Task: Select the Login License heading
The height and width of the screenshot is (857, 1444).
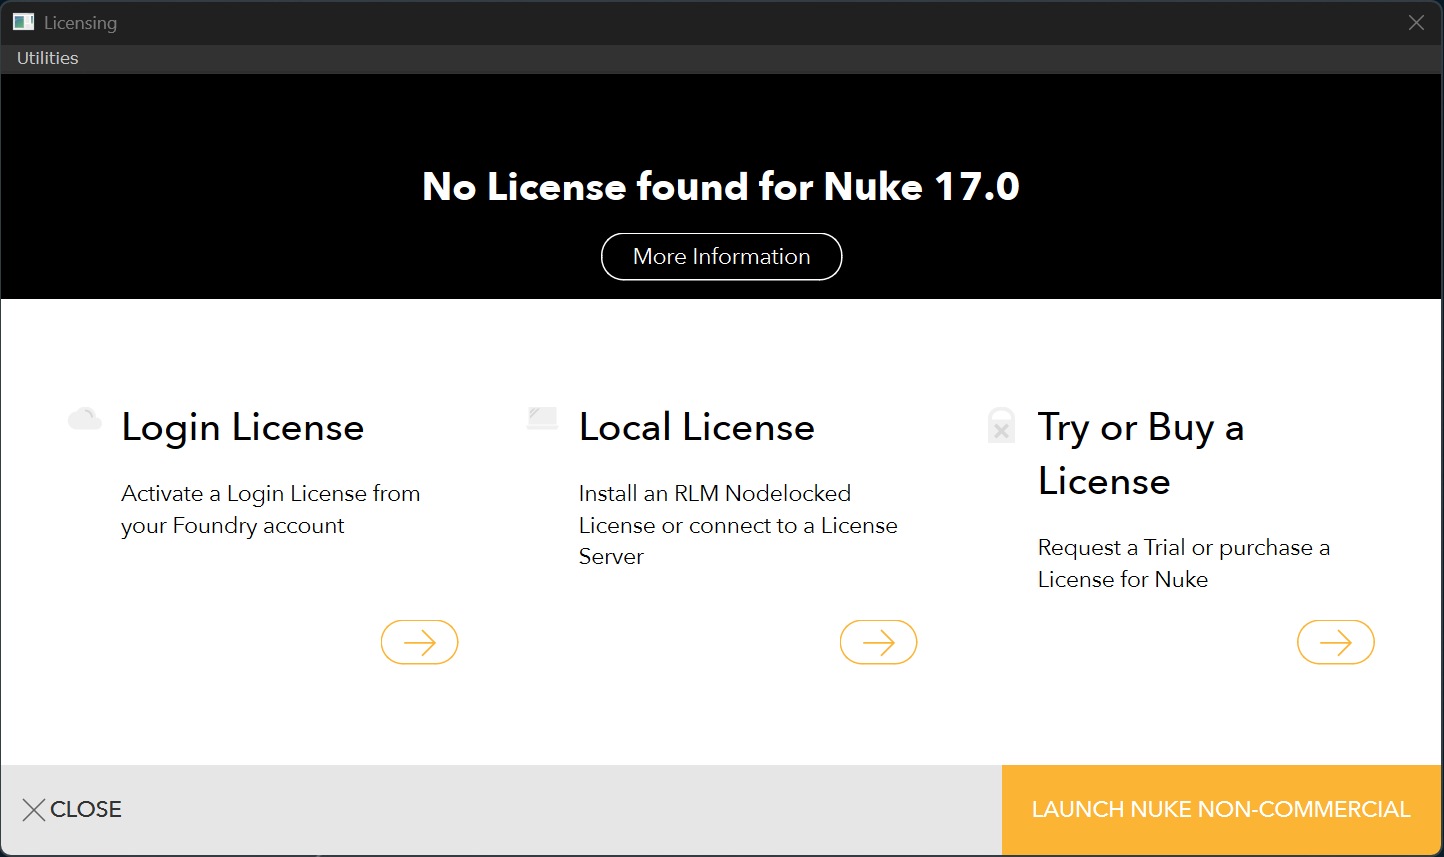Action: (243, 428)
